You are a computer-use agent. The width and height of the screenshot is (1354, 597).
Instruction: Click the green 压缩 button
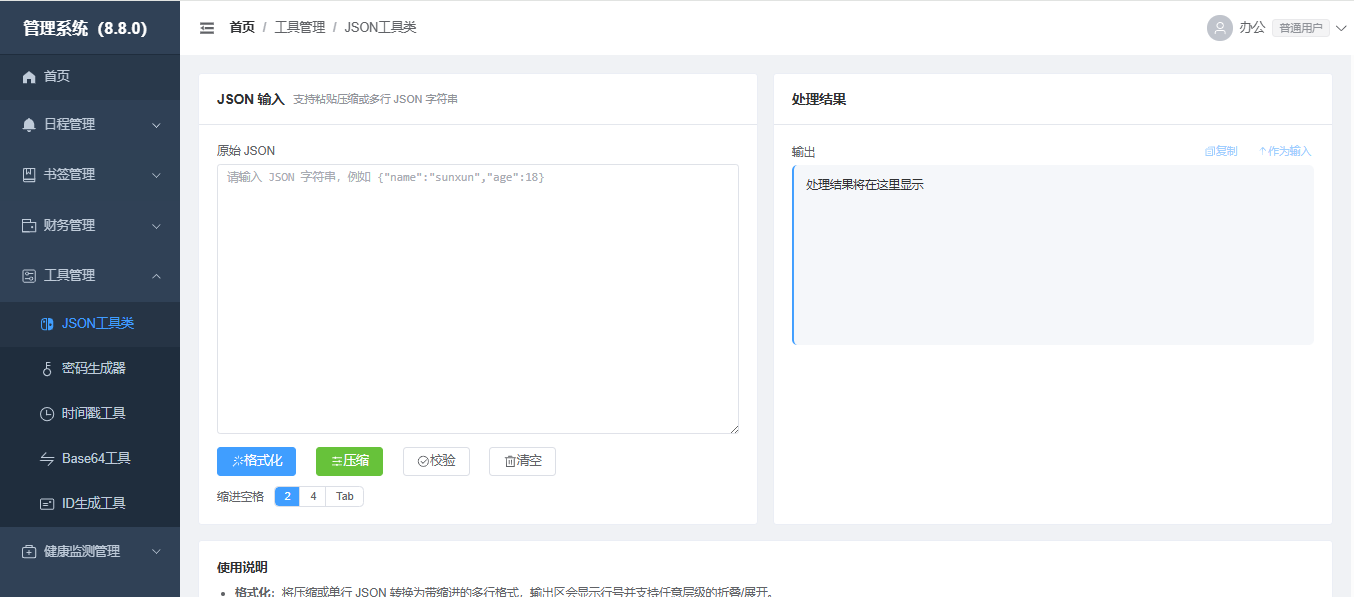click(349, 461)
